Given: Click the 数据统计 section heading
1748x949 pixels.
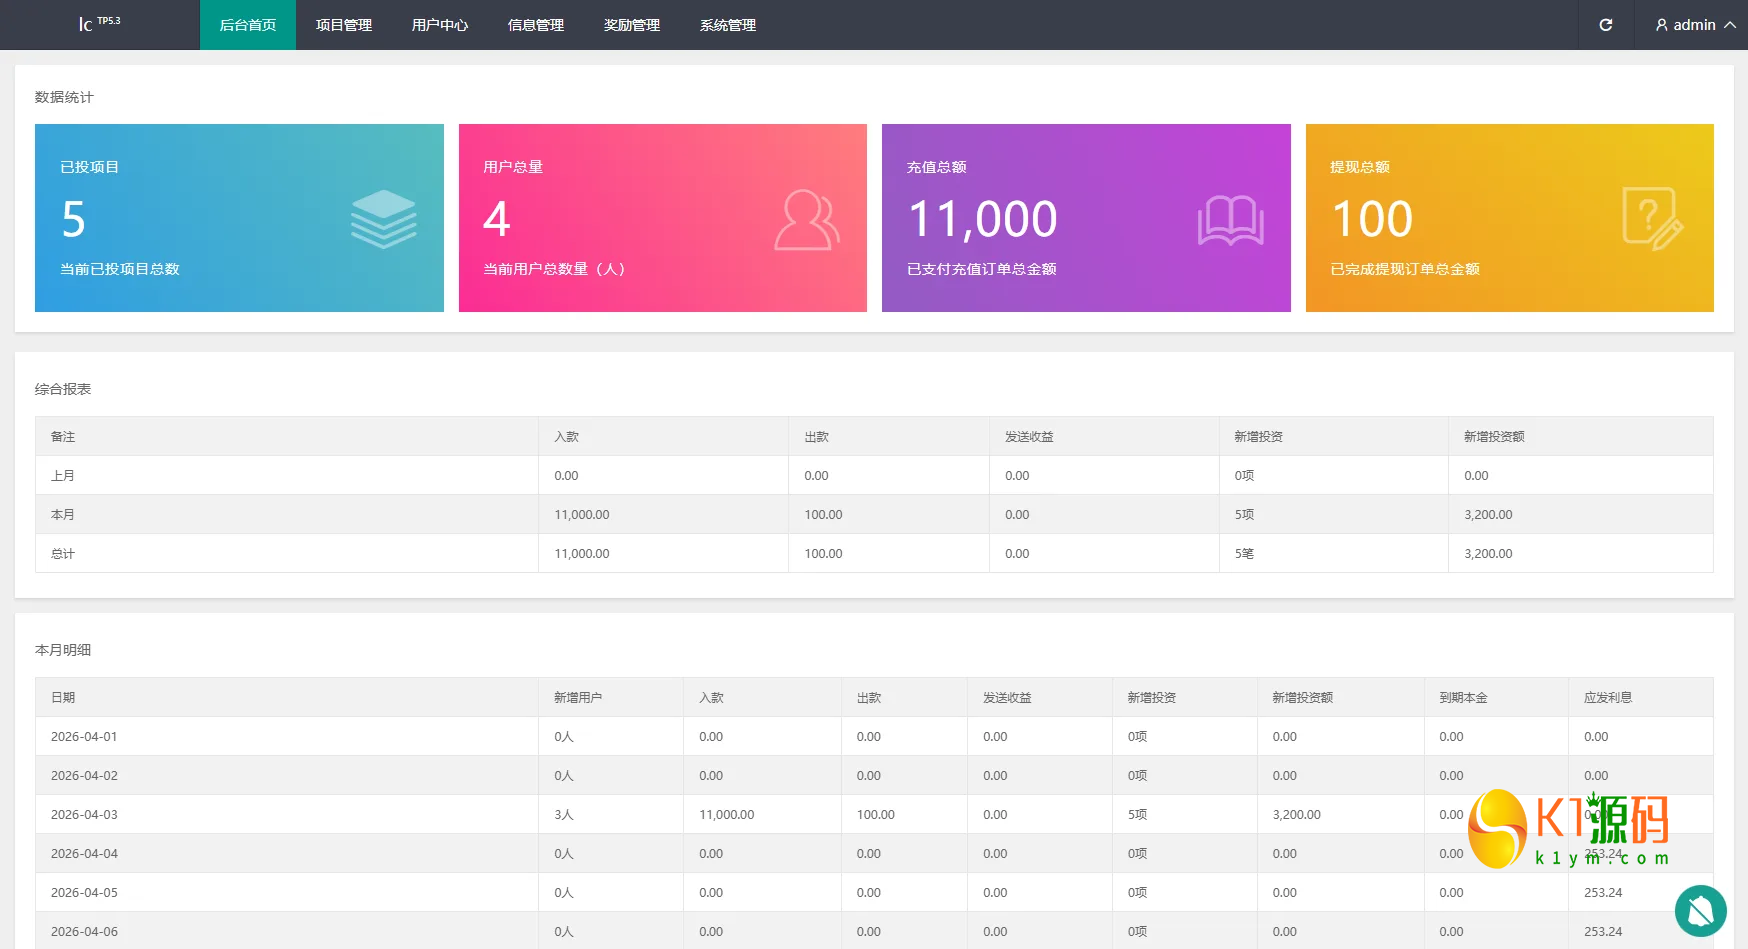Looking at the screenshot, I should pos(64,97).
